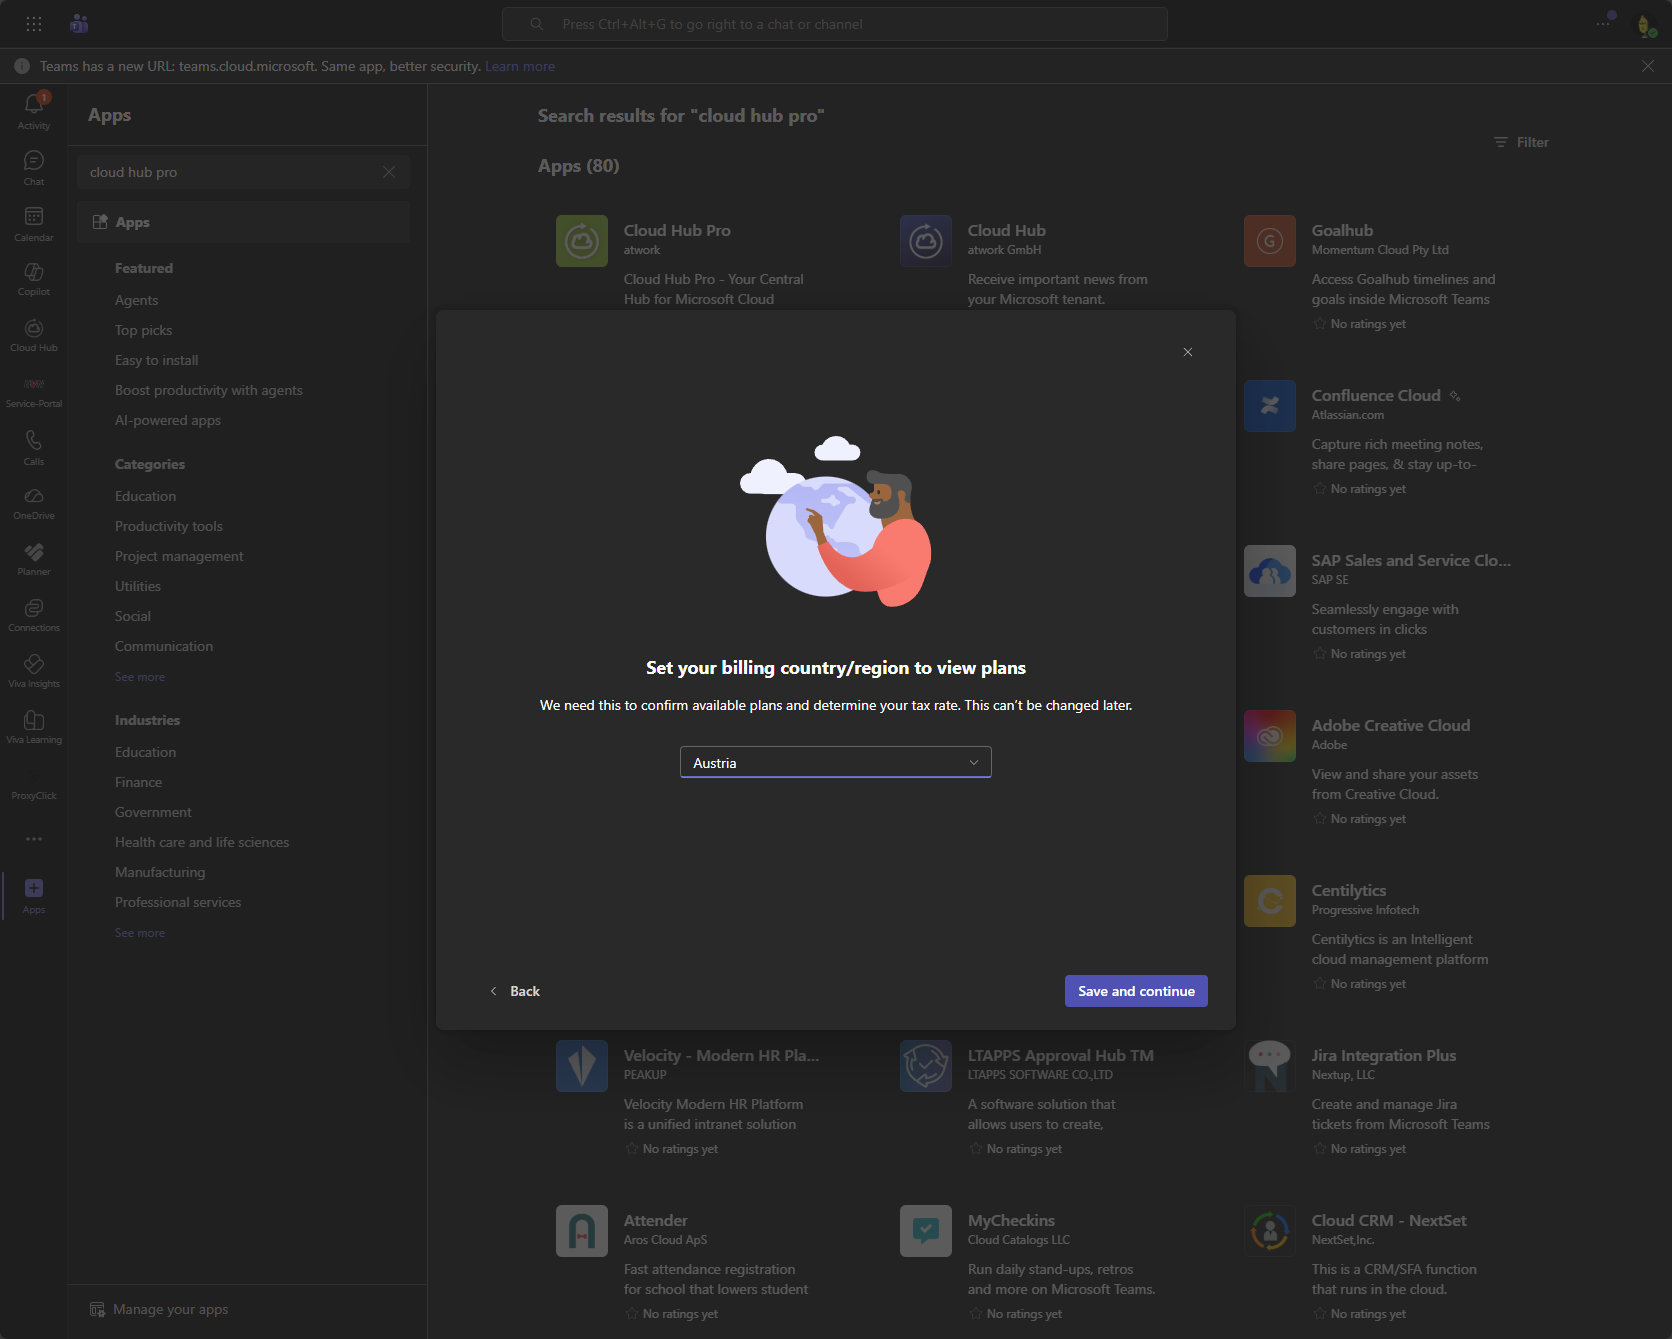Go Back in the billing dialog
1672x1339 pixels.
click(515, 991)
